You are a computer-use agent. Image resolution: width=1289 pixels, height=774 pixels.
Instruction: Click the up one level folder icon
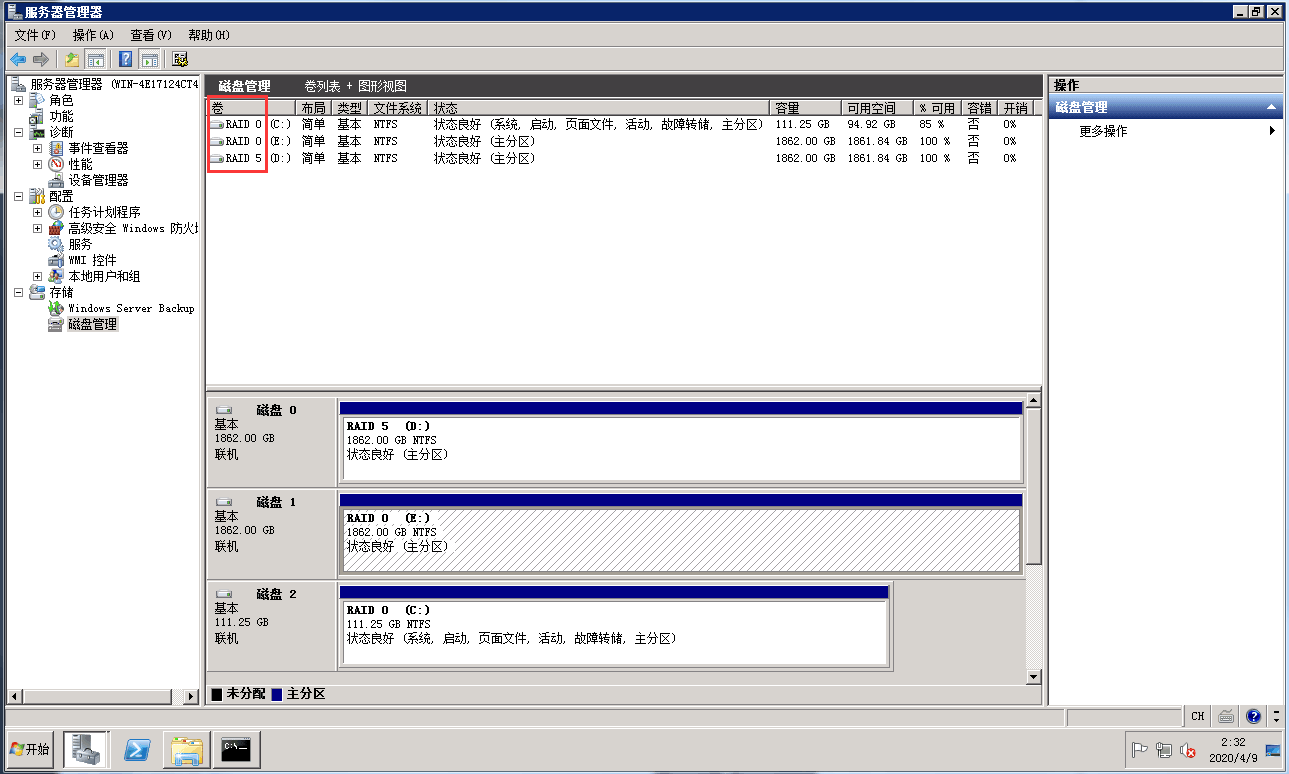click(72, 59)
